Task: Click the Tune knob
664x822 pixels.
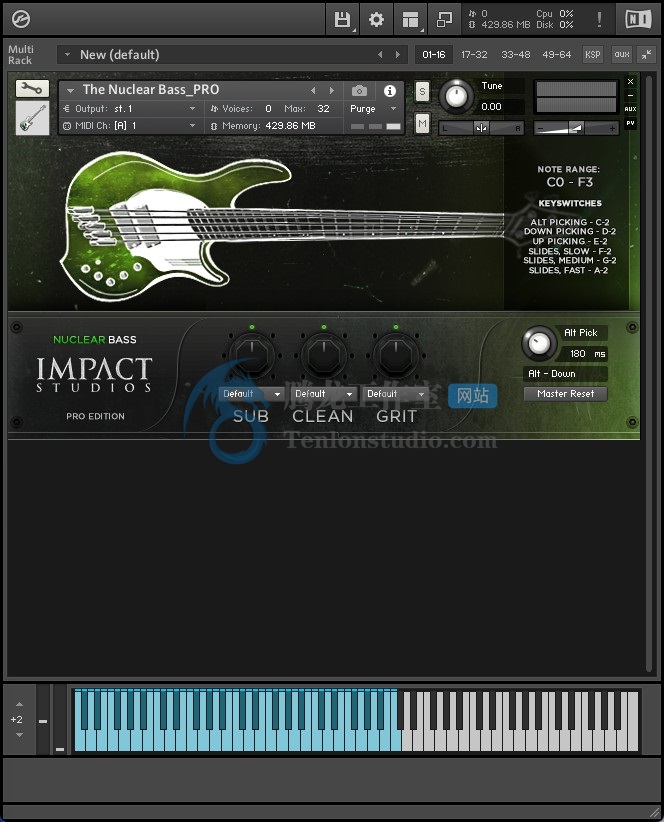Action: pyautogui.click(x=456, y=96)
